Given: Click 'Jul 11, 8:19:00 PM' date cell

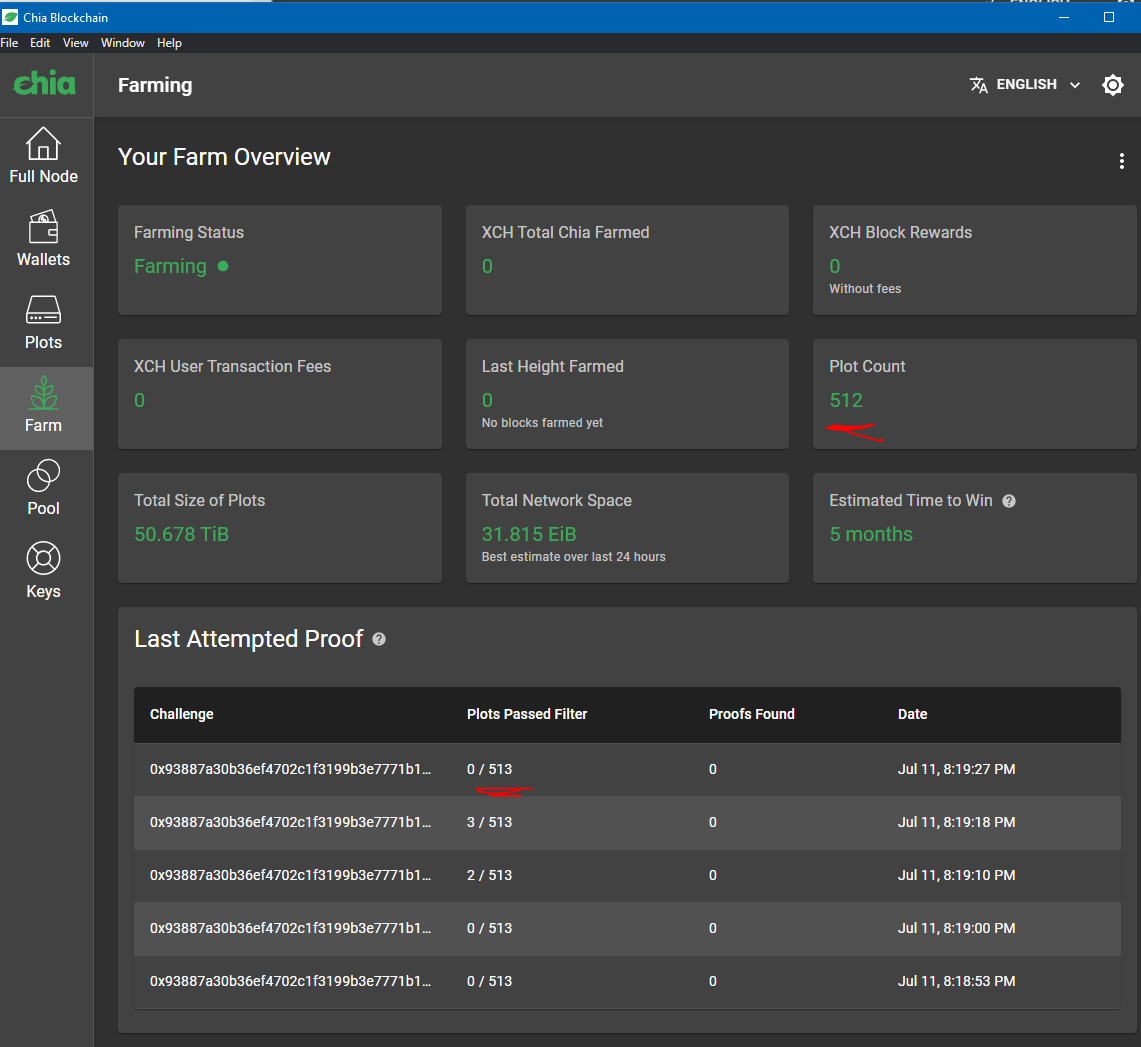Looking at the screenshot, I should (956, 928).
